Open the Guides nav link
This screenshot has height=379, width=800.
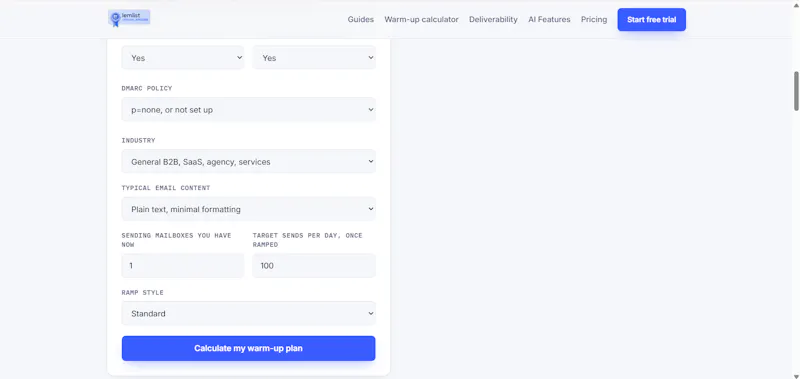tap(361, 19)
